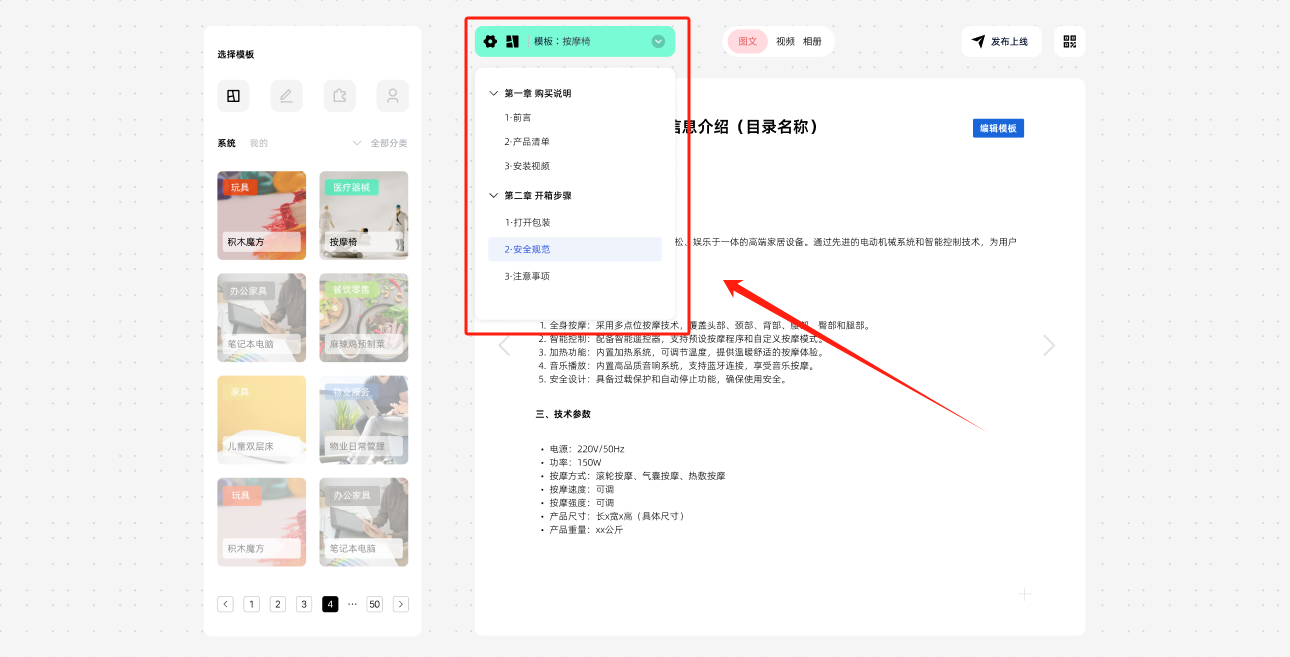Switch to the 视频 tab
This screenshot has width=1290, height=657.
click(785, 42)
